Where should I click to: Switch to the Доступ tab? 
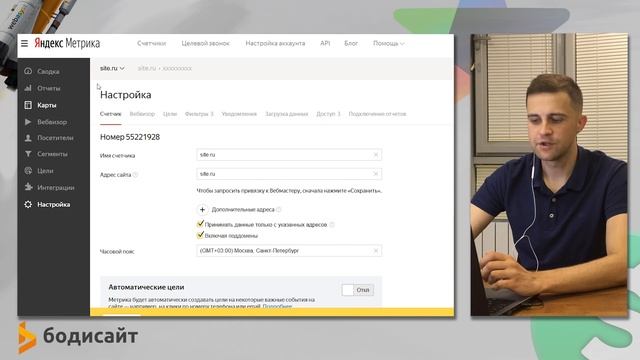tap(328, 114)
